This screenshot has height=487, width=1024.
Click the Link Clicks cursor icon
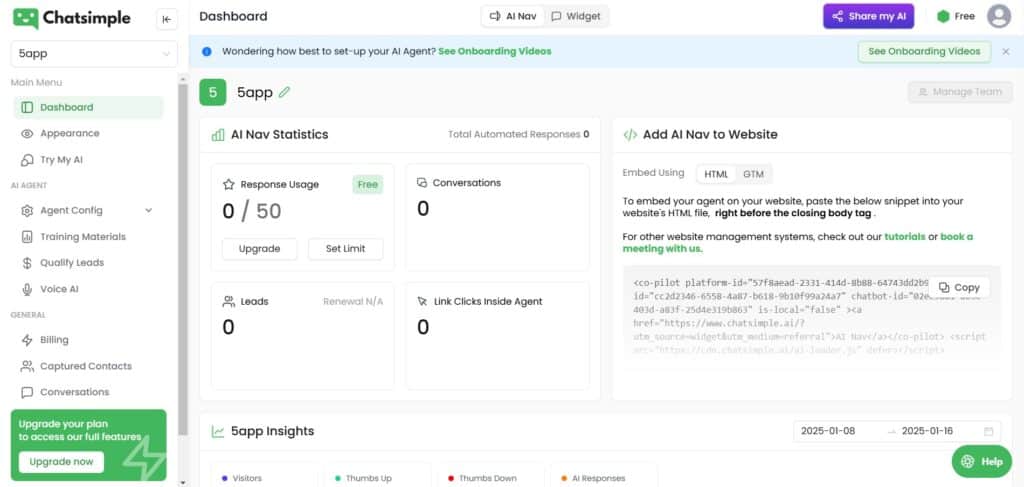coord(422,302)
